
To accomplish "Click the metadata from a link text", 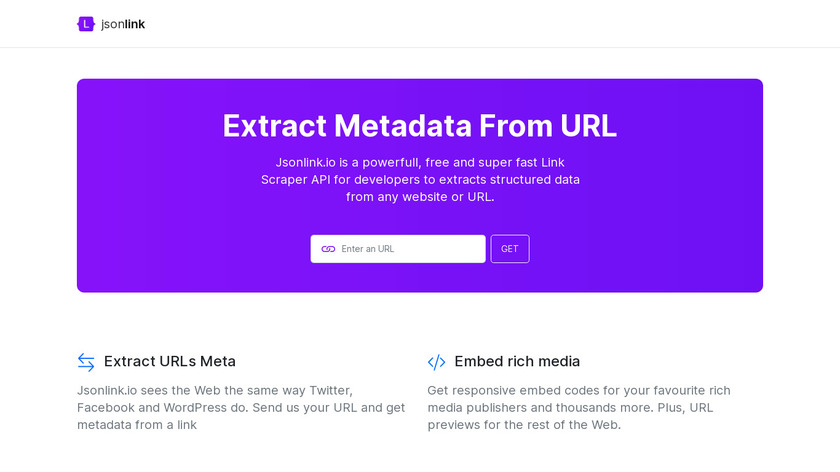I will click(137, 425).
